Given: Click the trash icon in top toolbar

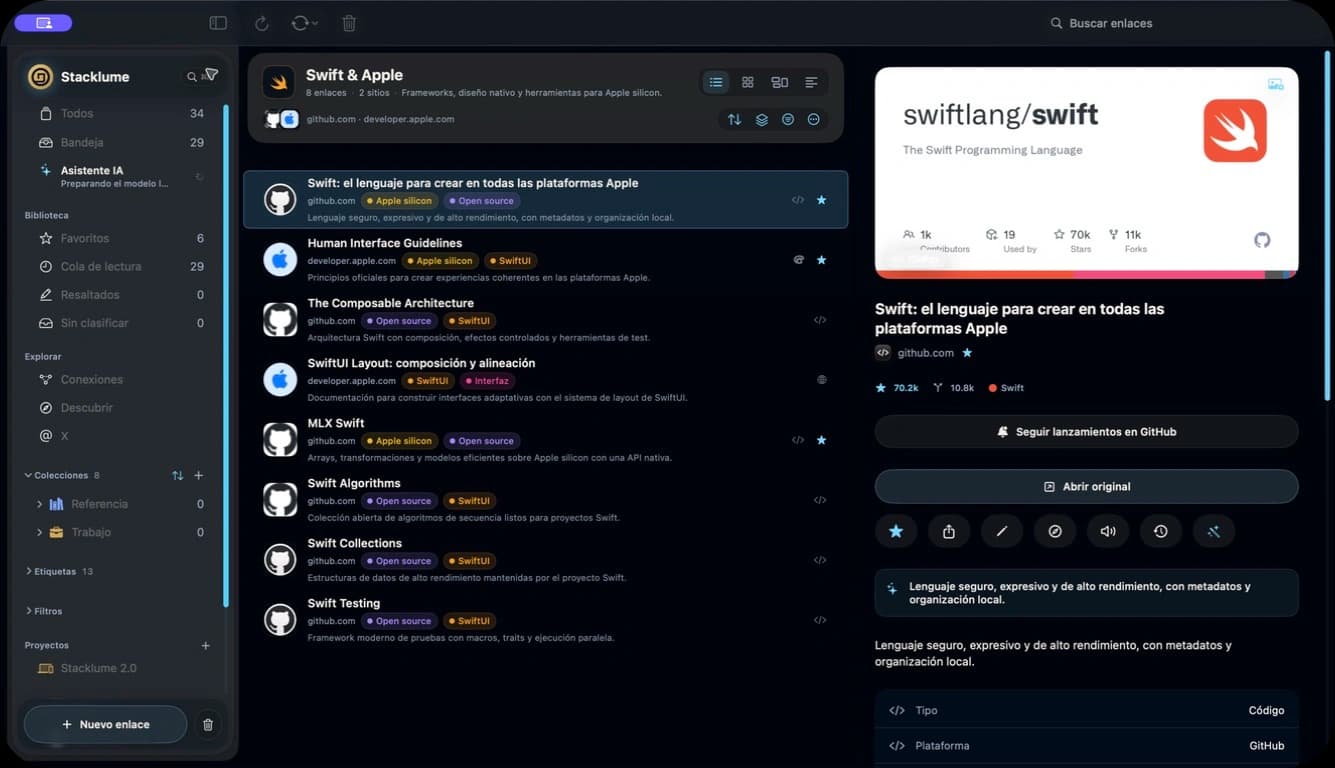Looking at the screenshot, I should 349,23.
